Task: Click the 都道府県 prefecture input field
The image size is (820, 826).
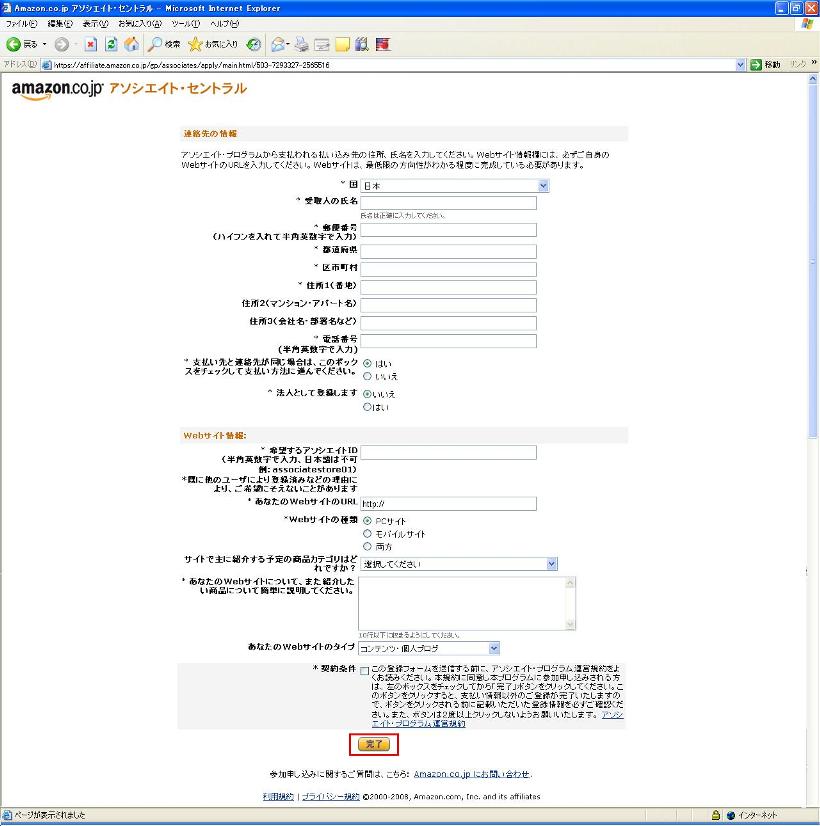Action: click(x=448, y=251)
